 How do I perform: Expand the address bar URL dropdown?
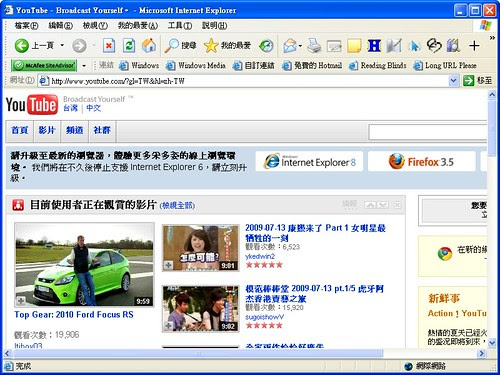tap(453, 80)
